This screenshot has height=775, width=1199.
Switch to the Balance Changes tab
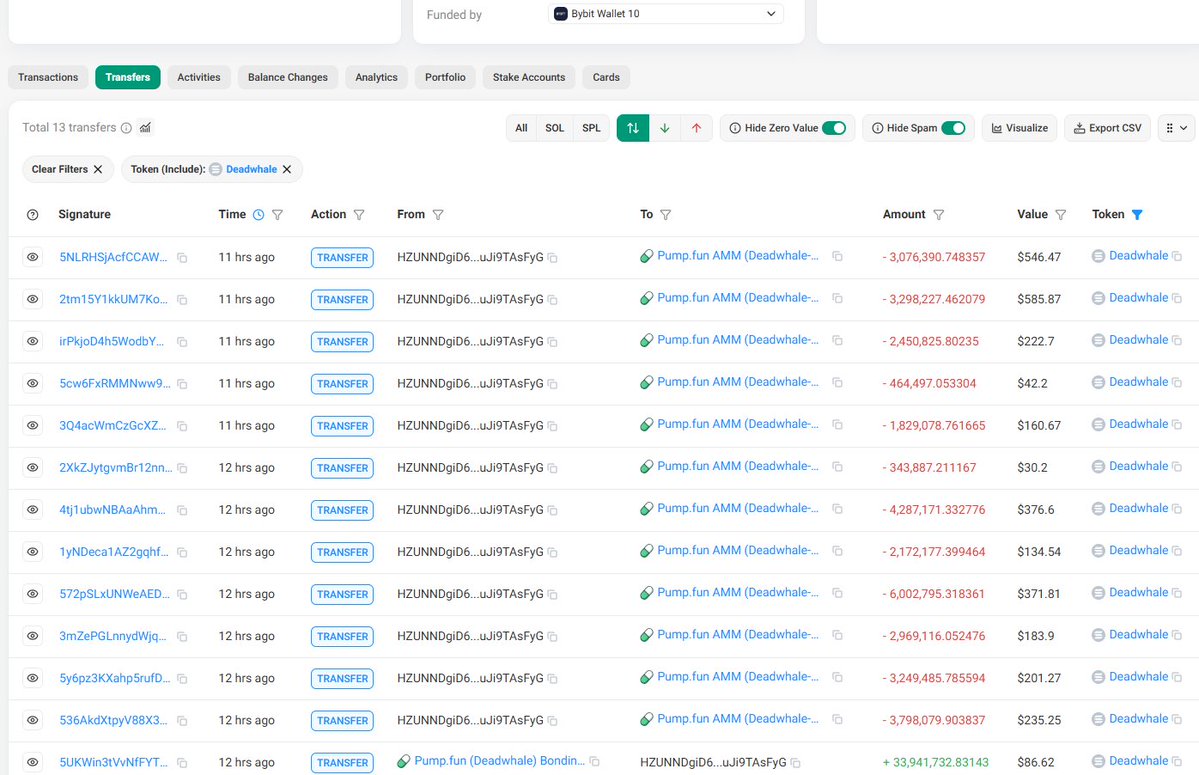click(x=287, y=77)
